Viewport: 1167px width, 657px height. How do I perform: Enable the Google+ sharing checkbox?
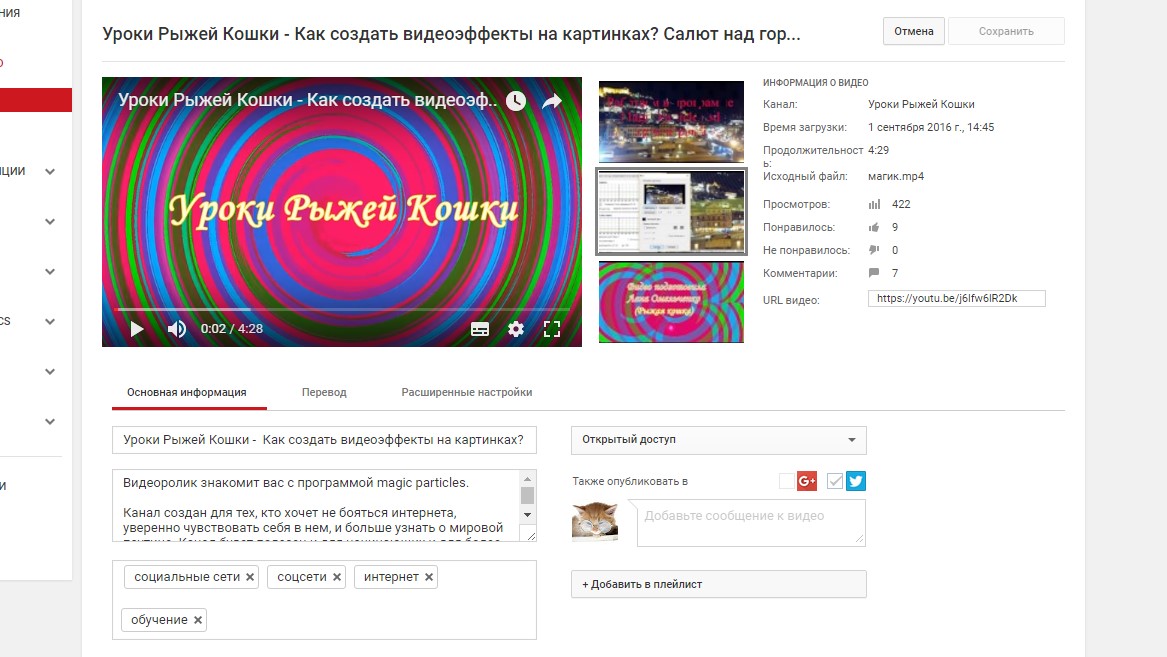786,481
